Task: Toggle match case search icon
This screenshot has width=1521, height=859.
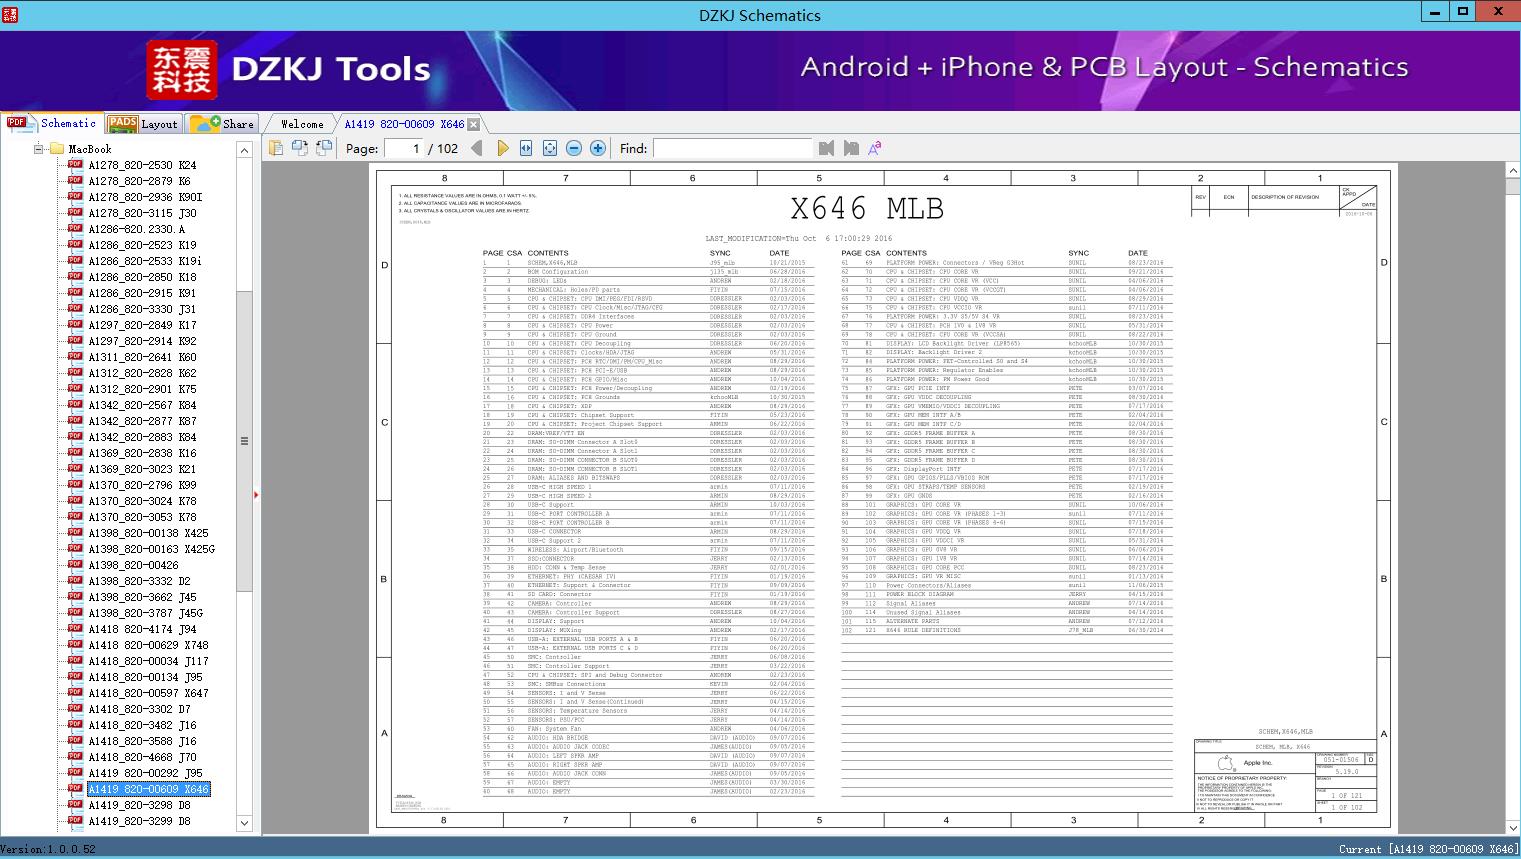Action: point(875,148)
